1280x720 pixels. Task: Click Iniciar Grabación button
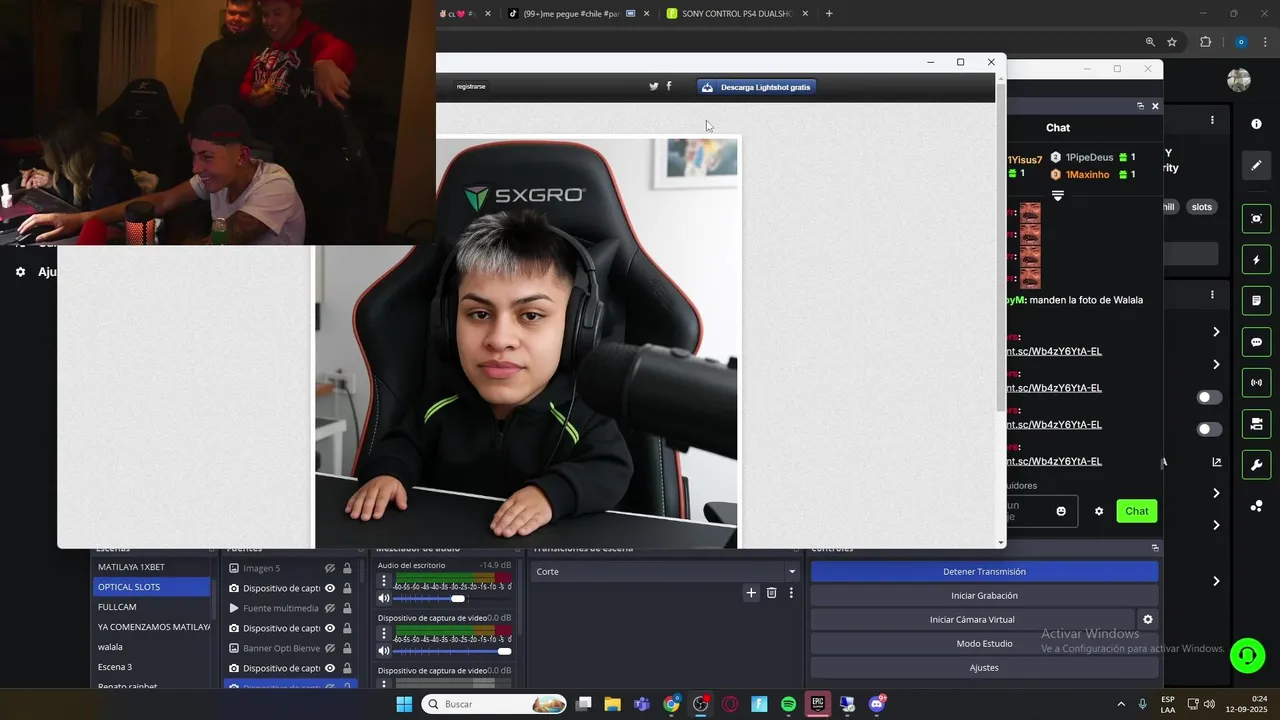point(984,596)
